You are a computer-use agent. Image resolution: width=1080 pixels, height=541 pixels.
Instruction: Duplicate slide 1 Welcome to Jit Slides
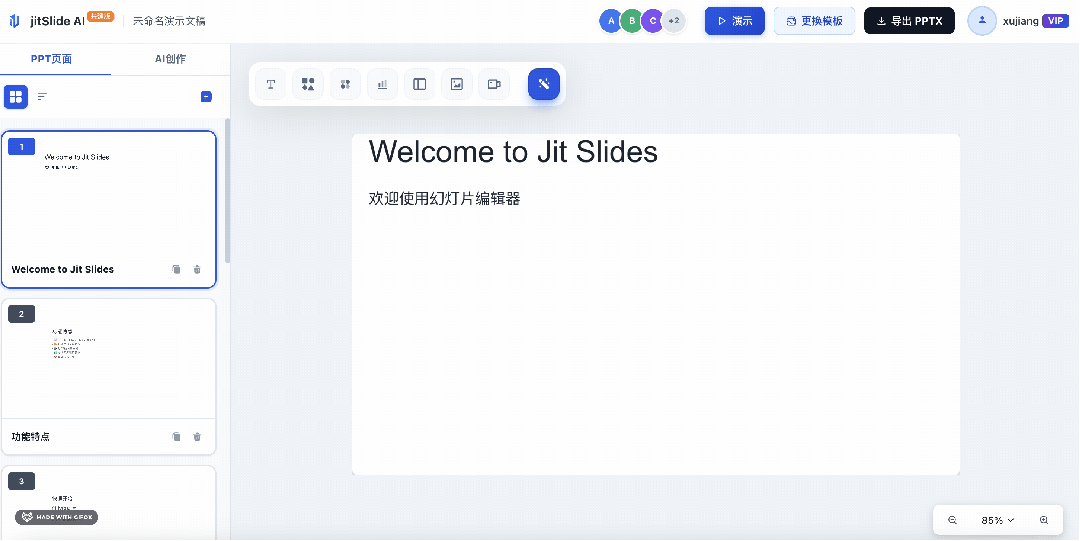point(176,269)
